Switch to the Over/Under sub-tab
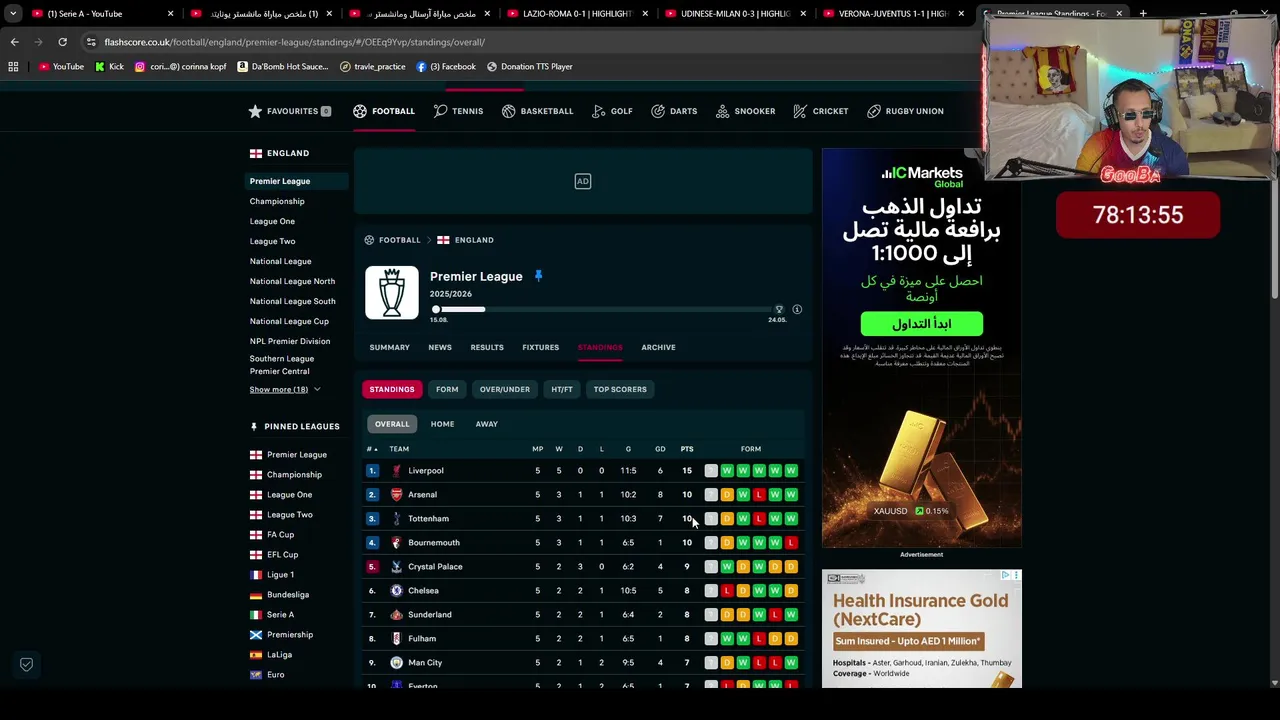The width and height of the screenshot is (1280, 720). click(x=504, y=389)
